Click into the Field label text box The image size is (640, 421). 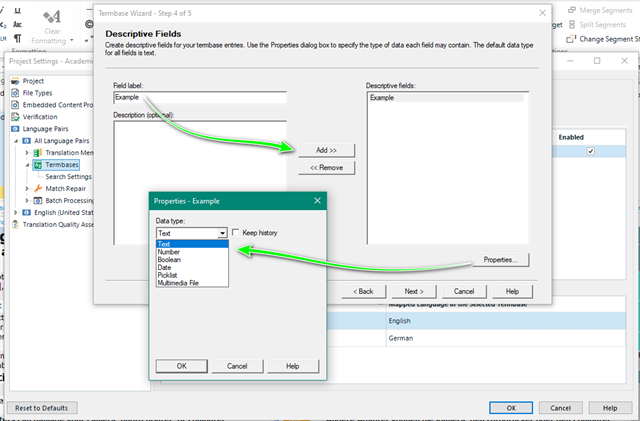(199, 98)
